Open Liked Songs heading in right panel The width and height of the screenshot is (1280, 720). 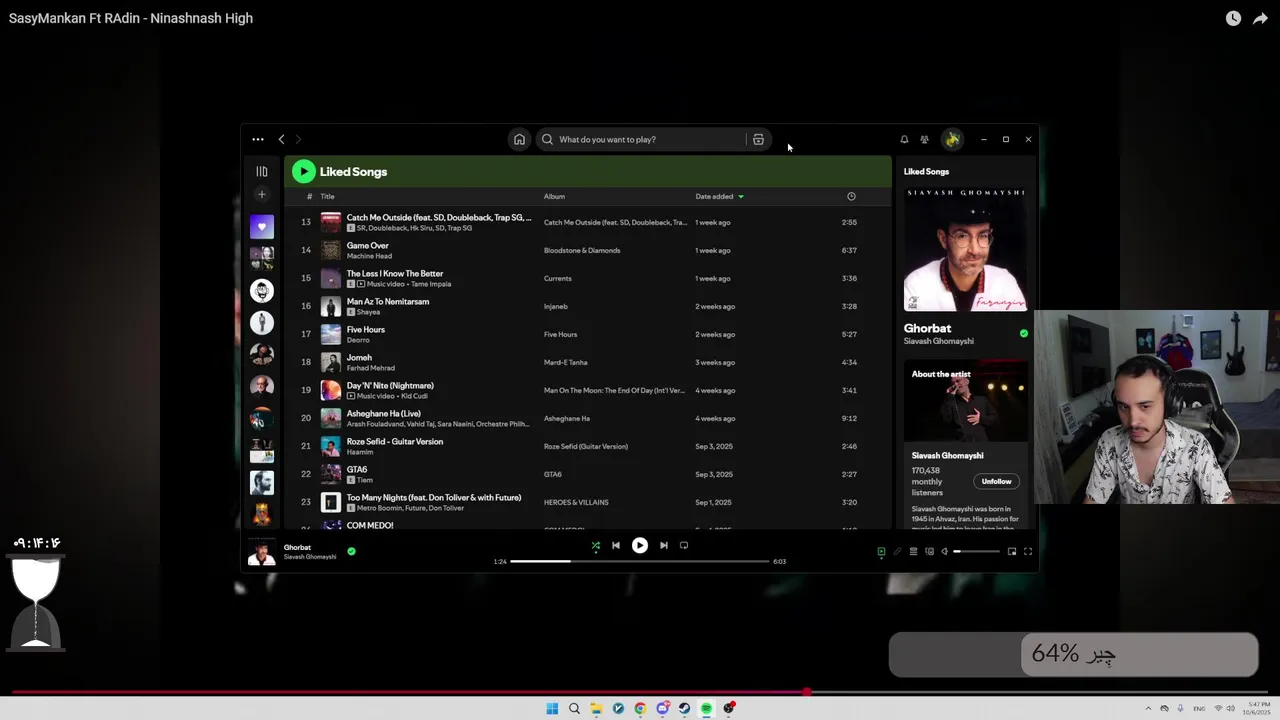click(926, 171)
